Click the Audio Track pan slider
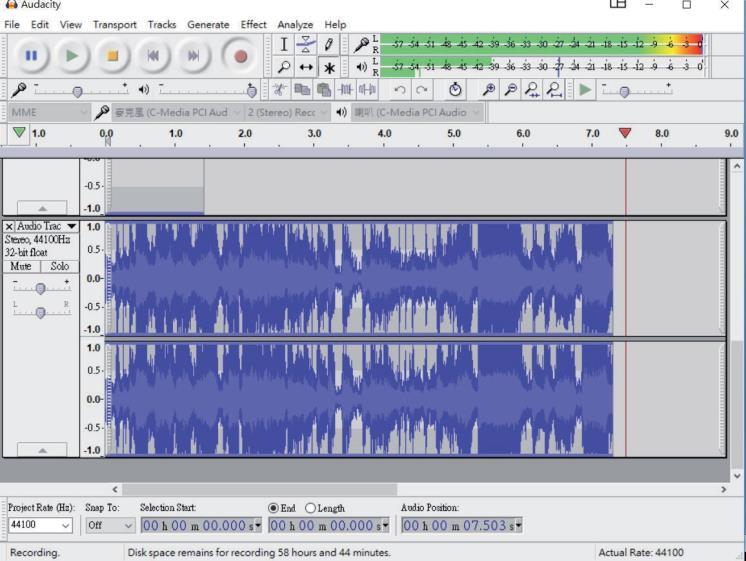This screenshot has height=561, width=746. (x=41, y=312)
